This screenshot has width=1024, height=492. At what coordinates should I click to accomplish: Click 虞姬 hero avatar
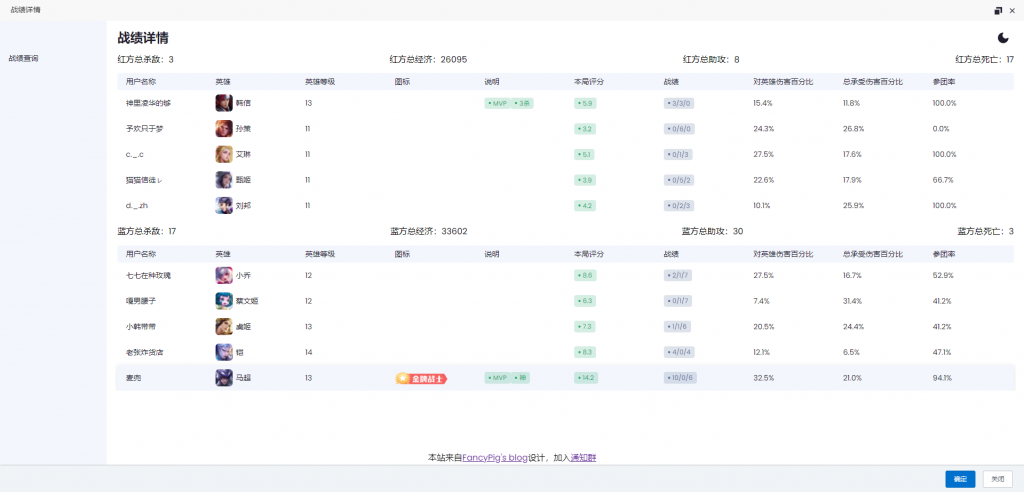(224, 327)
